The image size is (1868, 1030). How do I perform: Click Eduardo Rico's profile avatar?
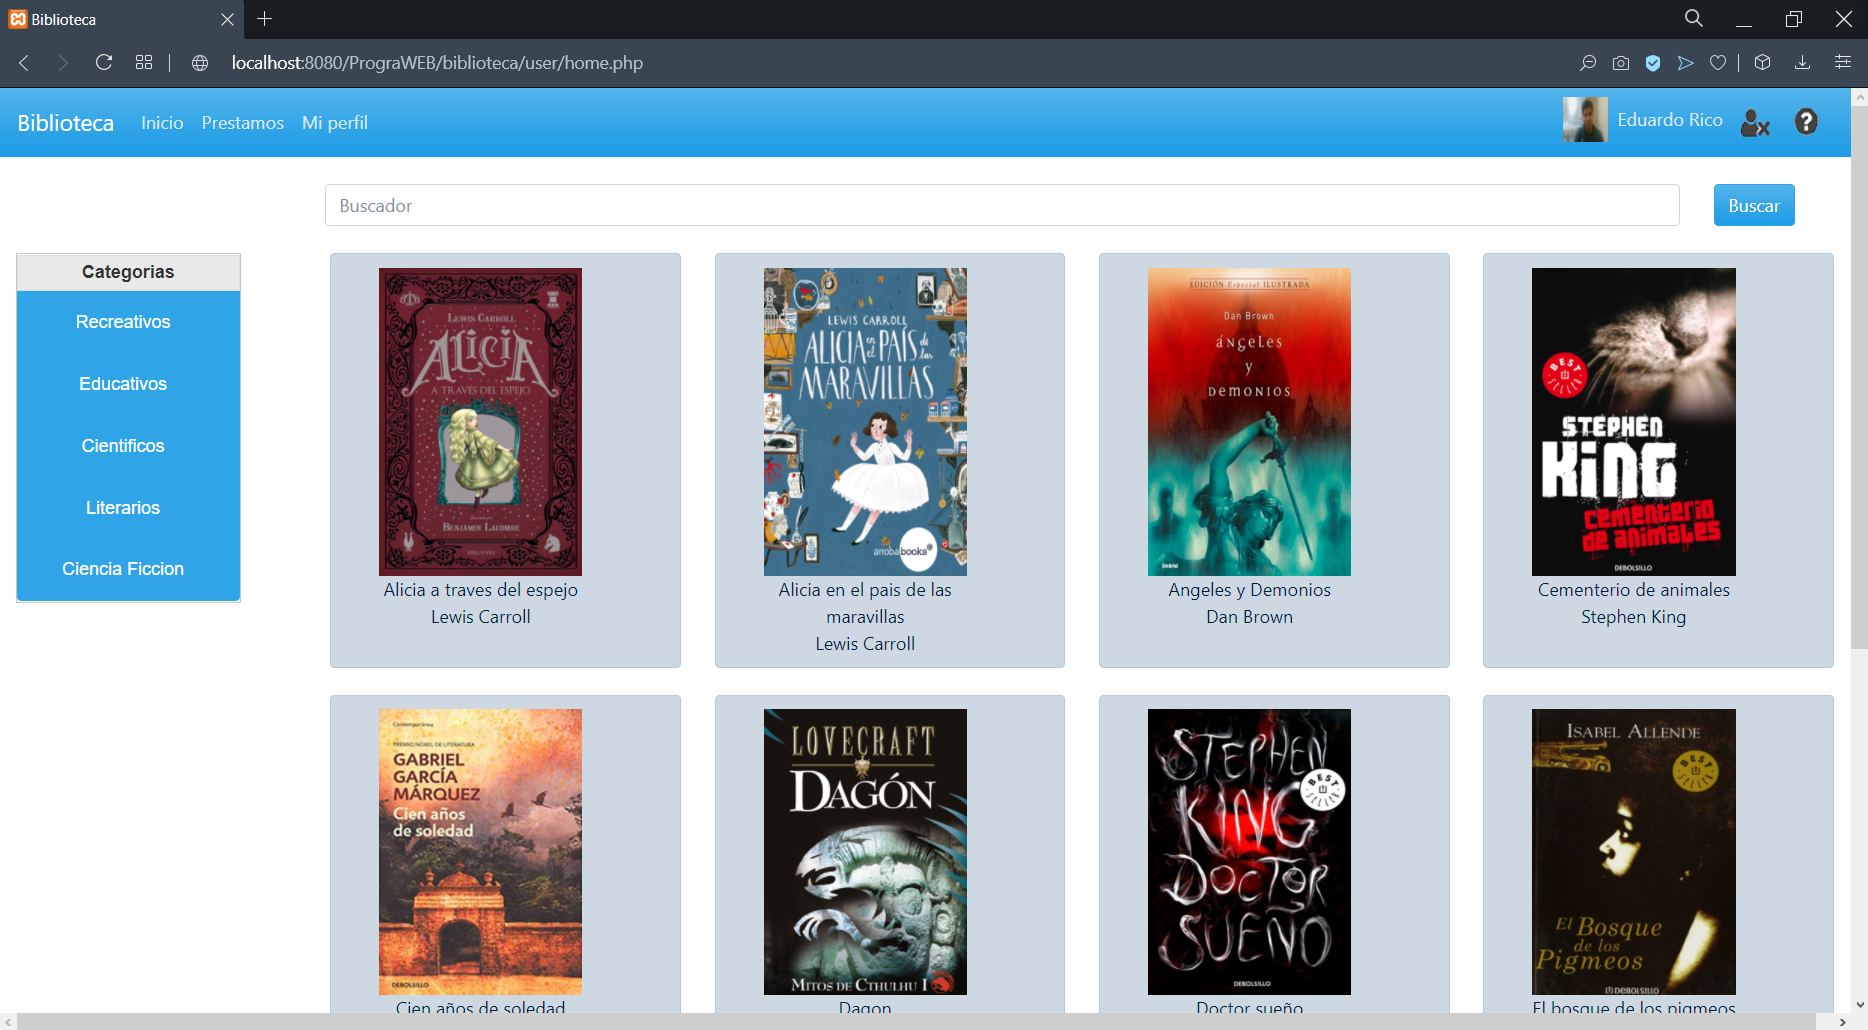1585,120
